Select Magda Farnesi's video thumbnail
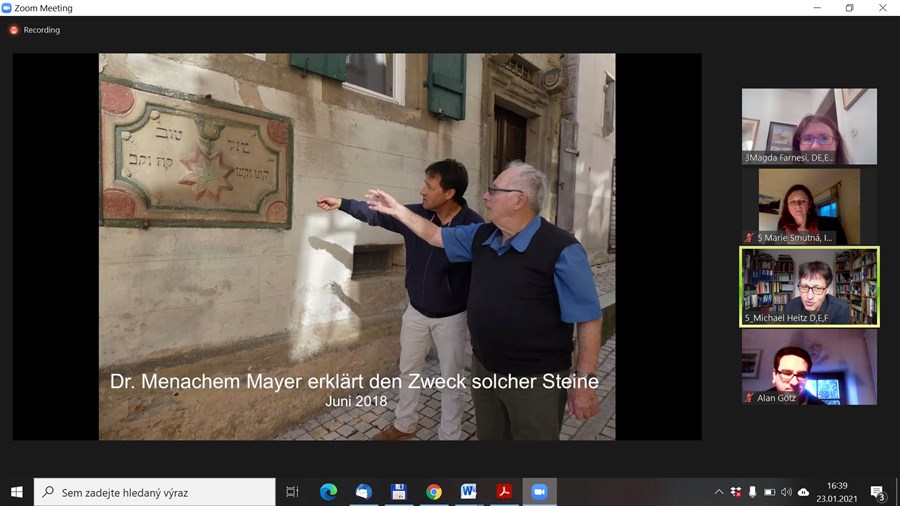 pyautogui.click(x=809, y=126)
